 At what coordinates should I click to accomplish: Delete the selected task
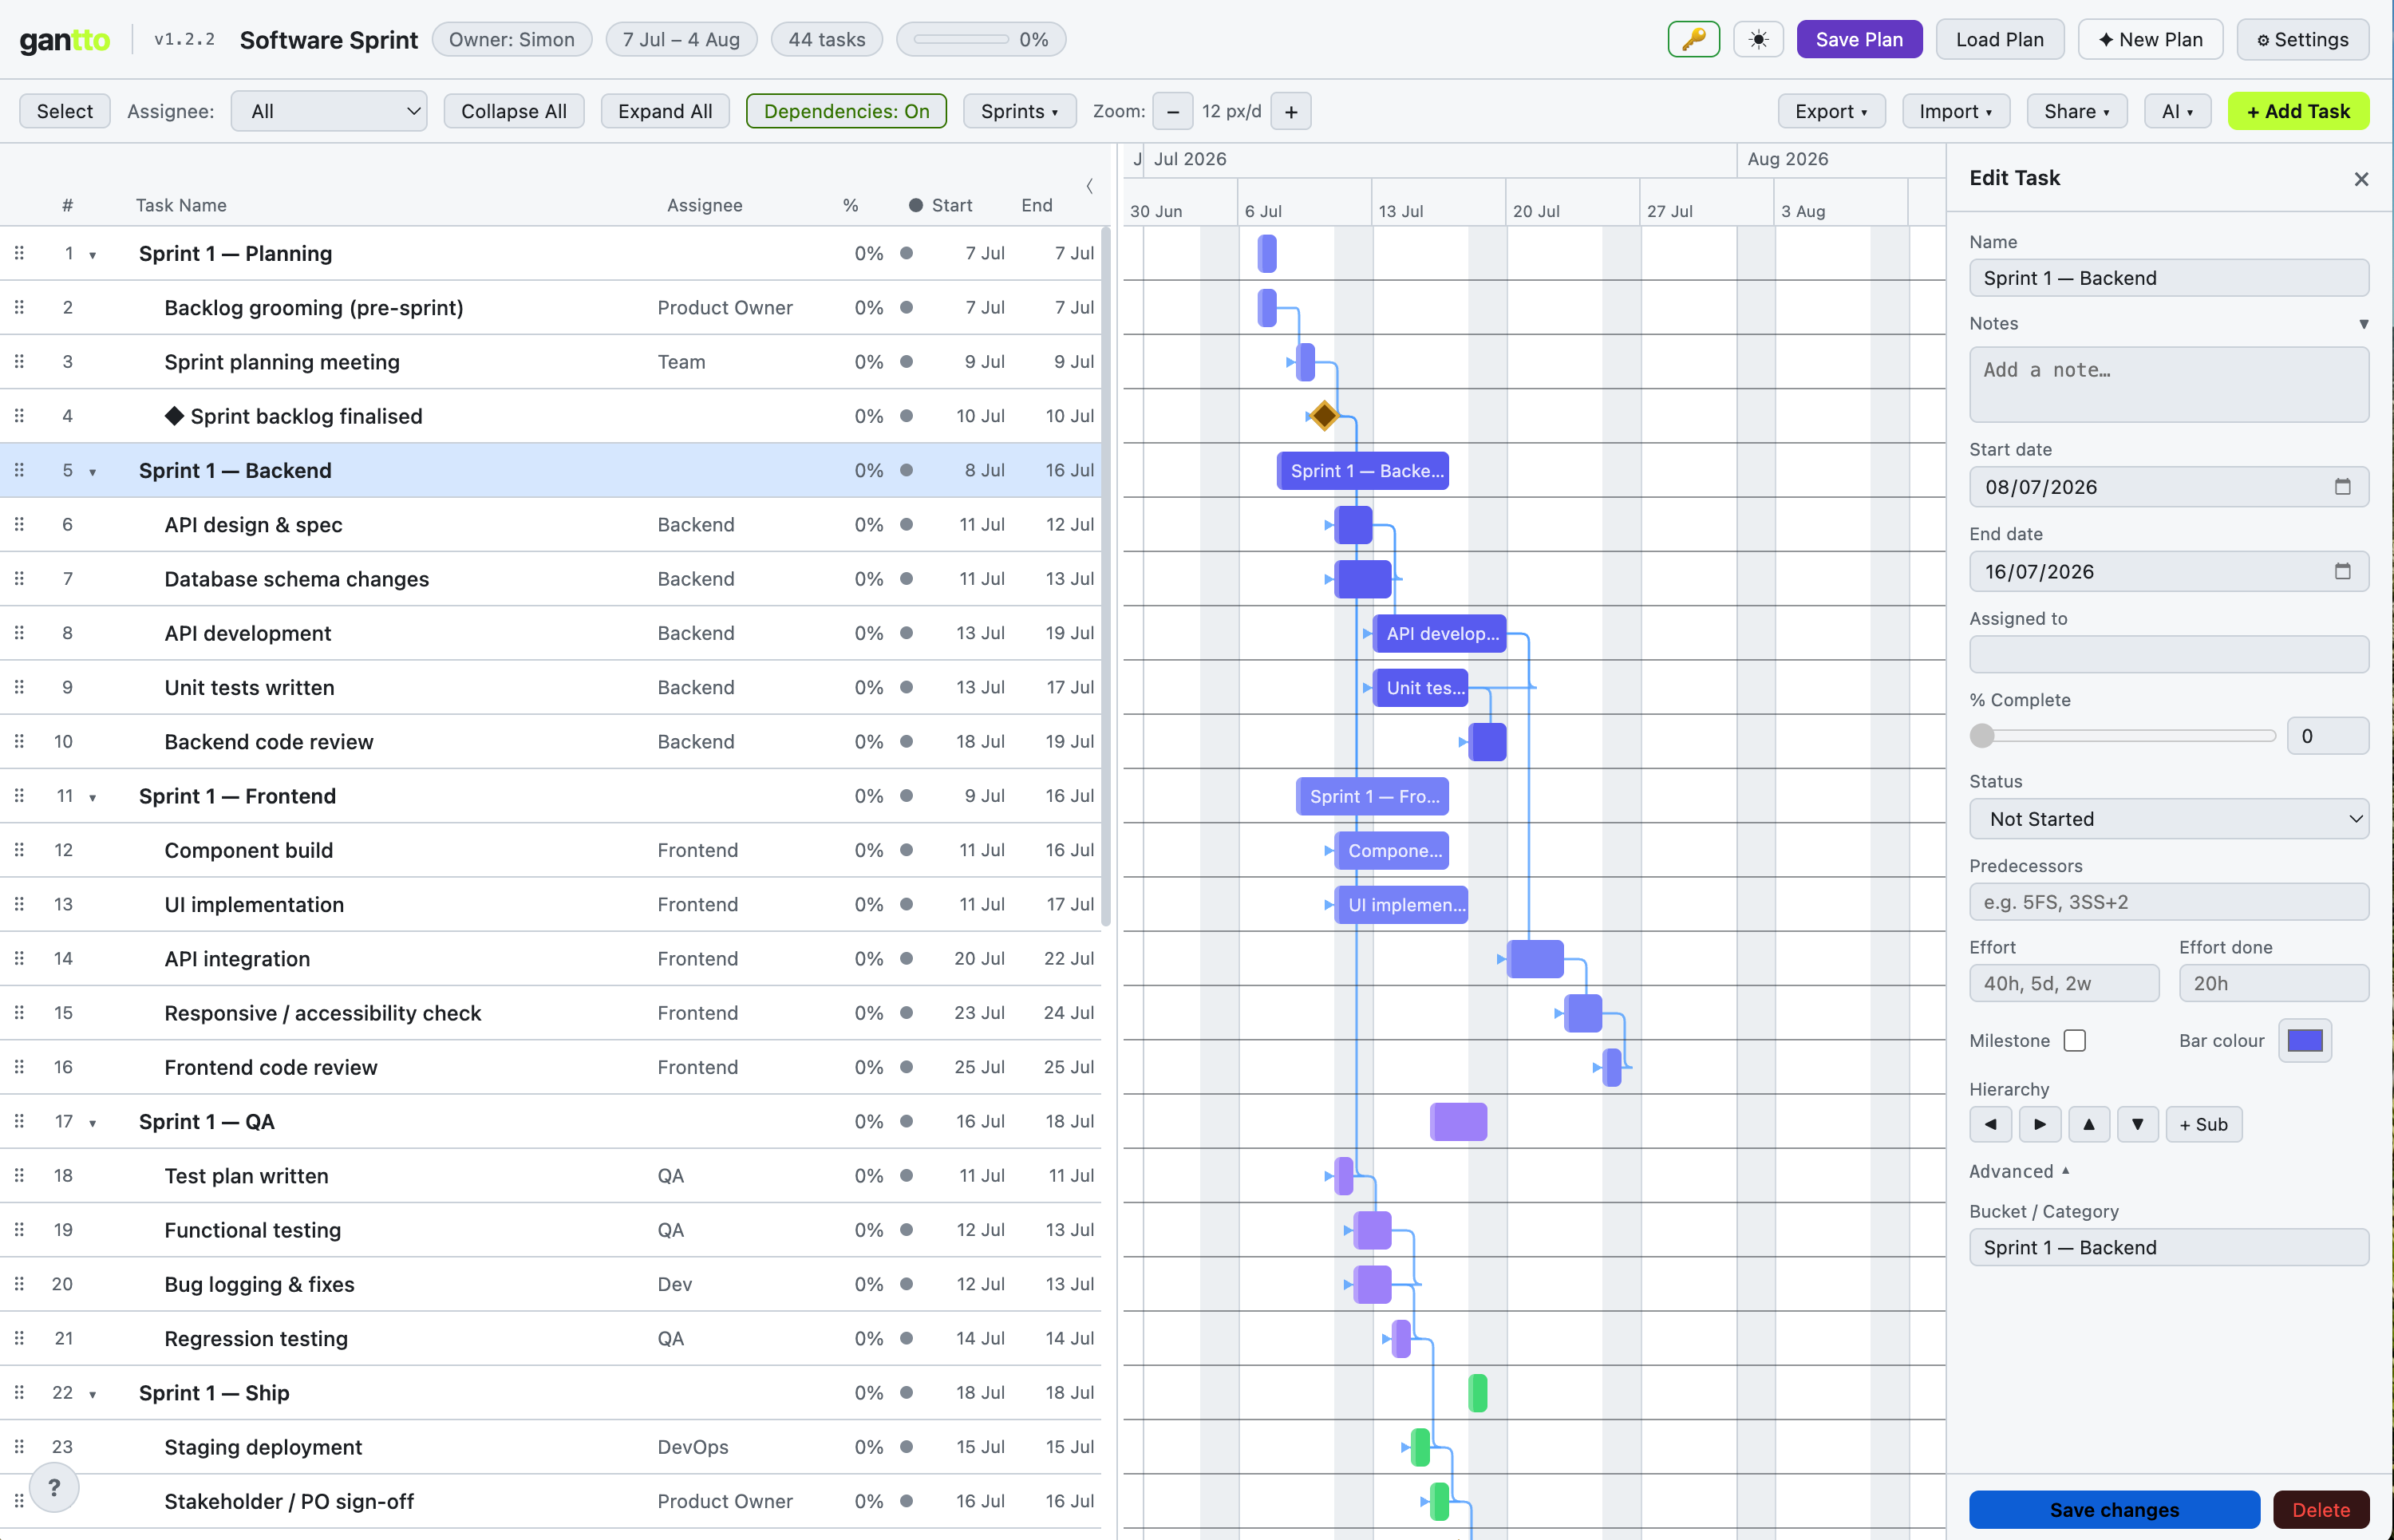[x=2320, y=1509]
